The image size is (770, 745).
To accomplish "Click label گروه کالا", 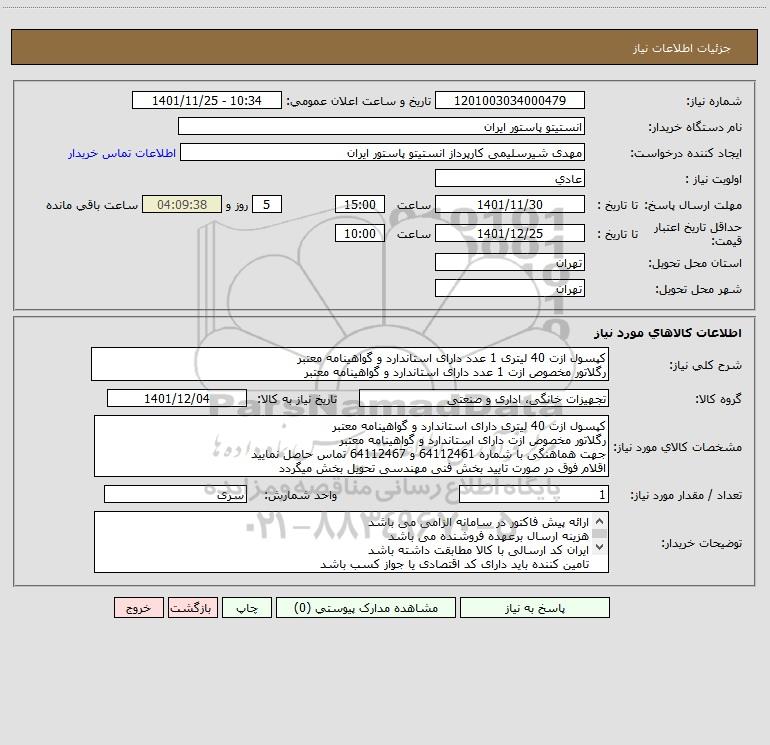I will coord(718,399).
